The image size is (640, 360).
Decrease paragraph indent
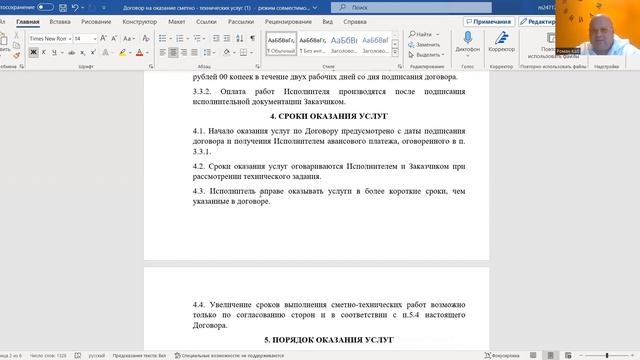point(216,38)
